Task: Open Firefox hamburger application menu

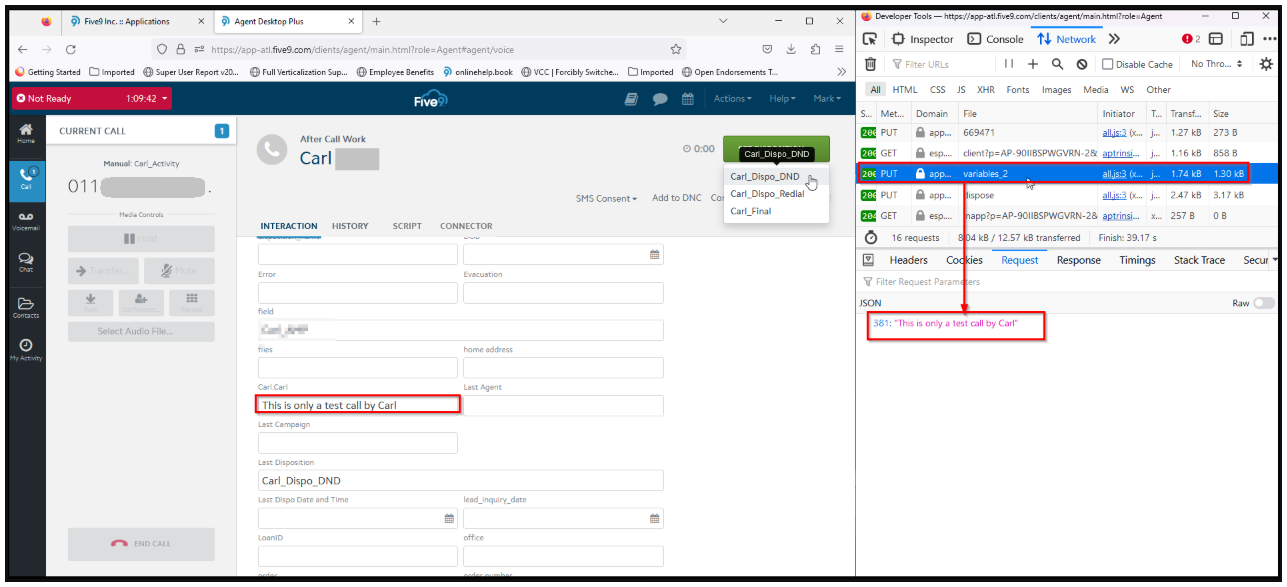Action: 839,48
